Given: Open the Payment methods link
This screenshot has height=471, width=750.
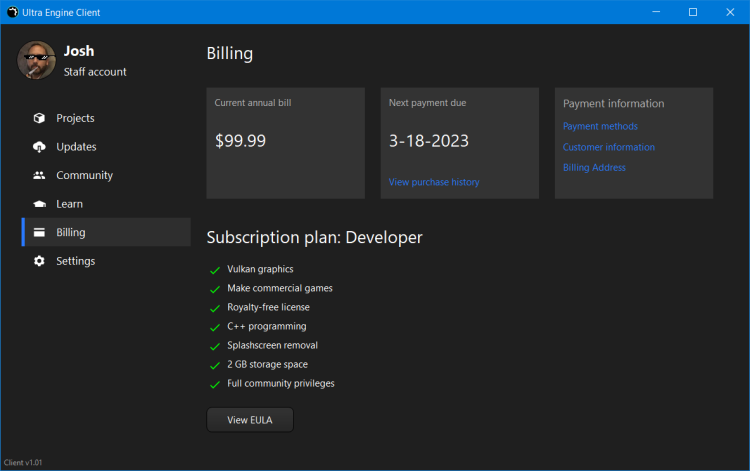Looking at the screenshot, I should (600, 126).
